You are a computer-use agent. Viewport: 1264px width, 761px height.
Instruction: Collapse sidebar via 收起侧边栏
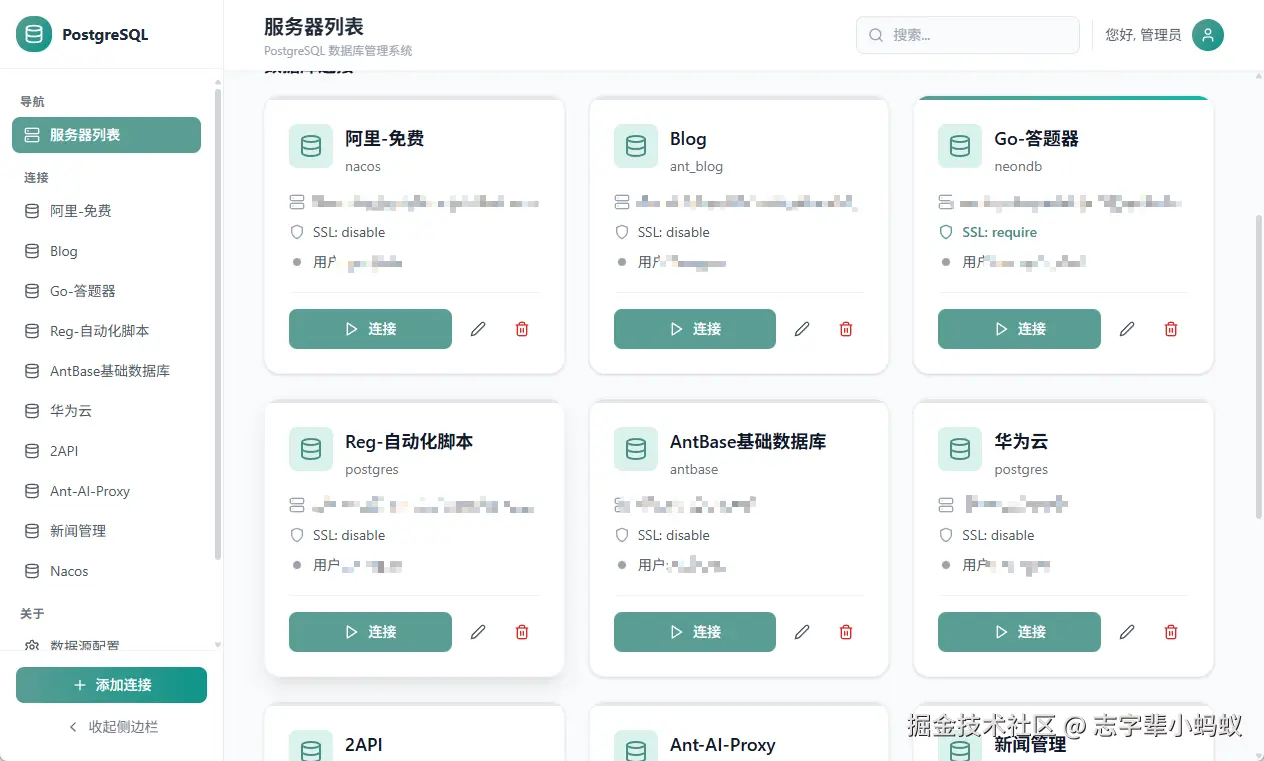[x=111, y=727]
